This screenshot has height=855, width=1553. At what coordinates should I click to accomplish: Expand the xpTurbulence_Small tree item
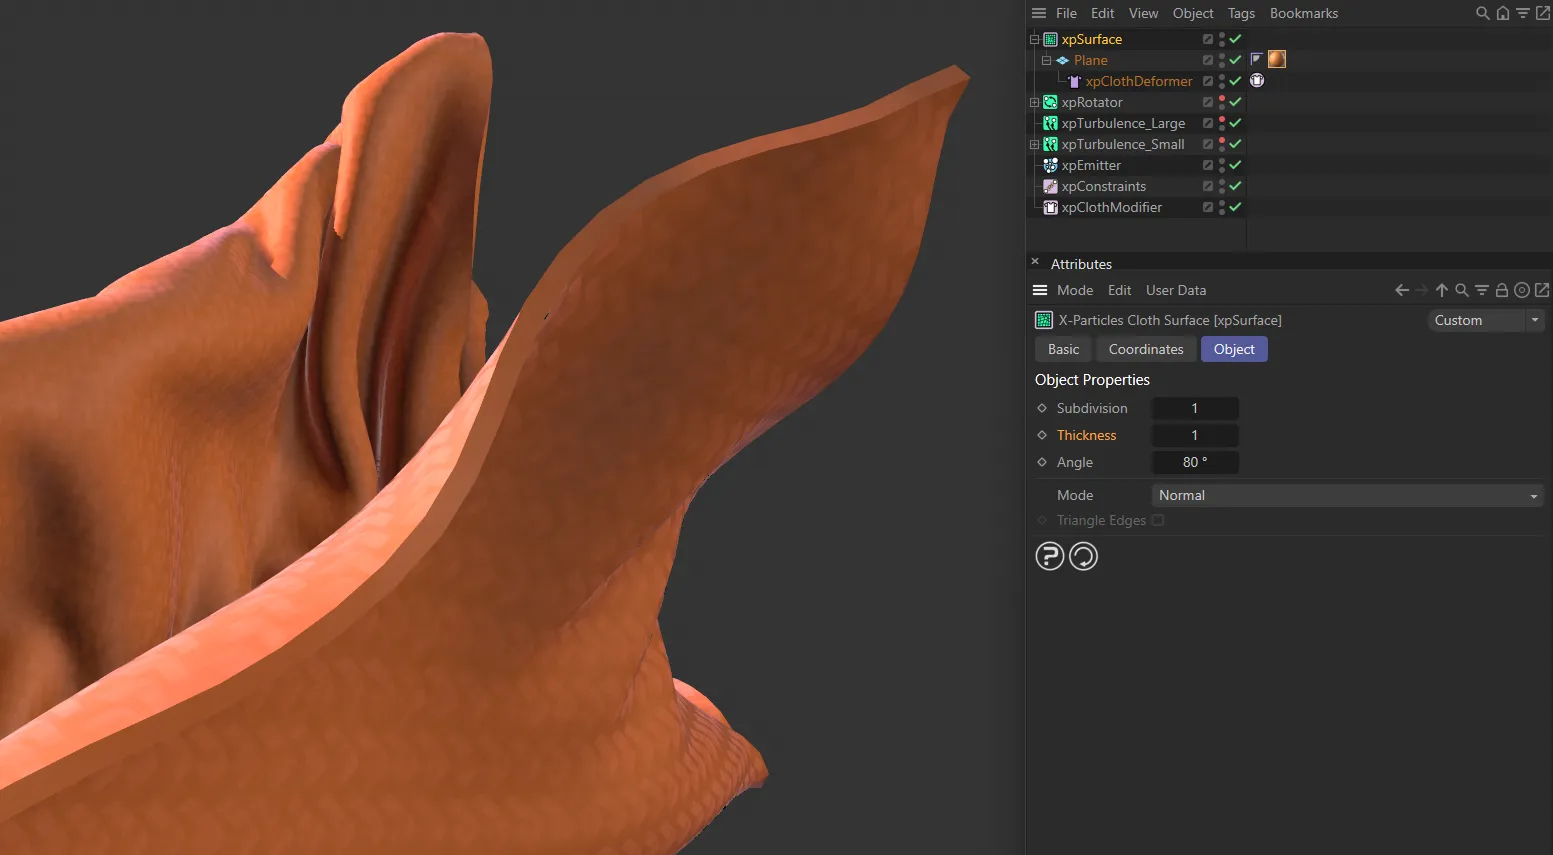1034,144
